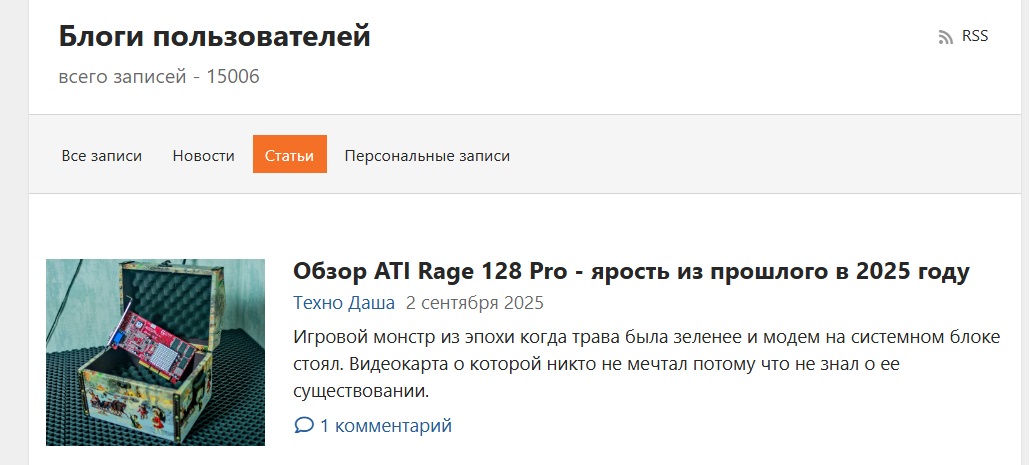Viewport: 1030px width, 465px height.
Task: Click the video card in chest thumbnail
Action: coord(156,353)
